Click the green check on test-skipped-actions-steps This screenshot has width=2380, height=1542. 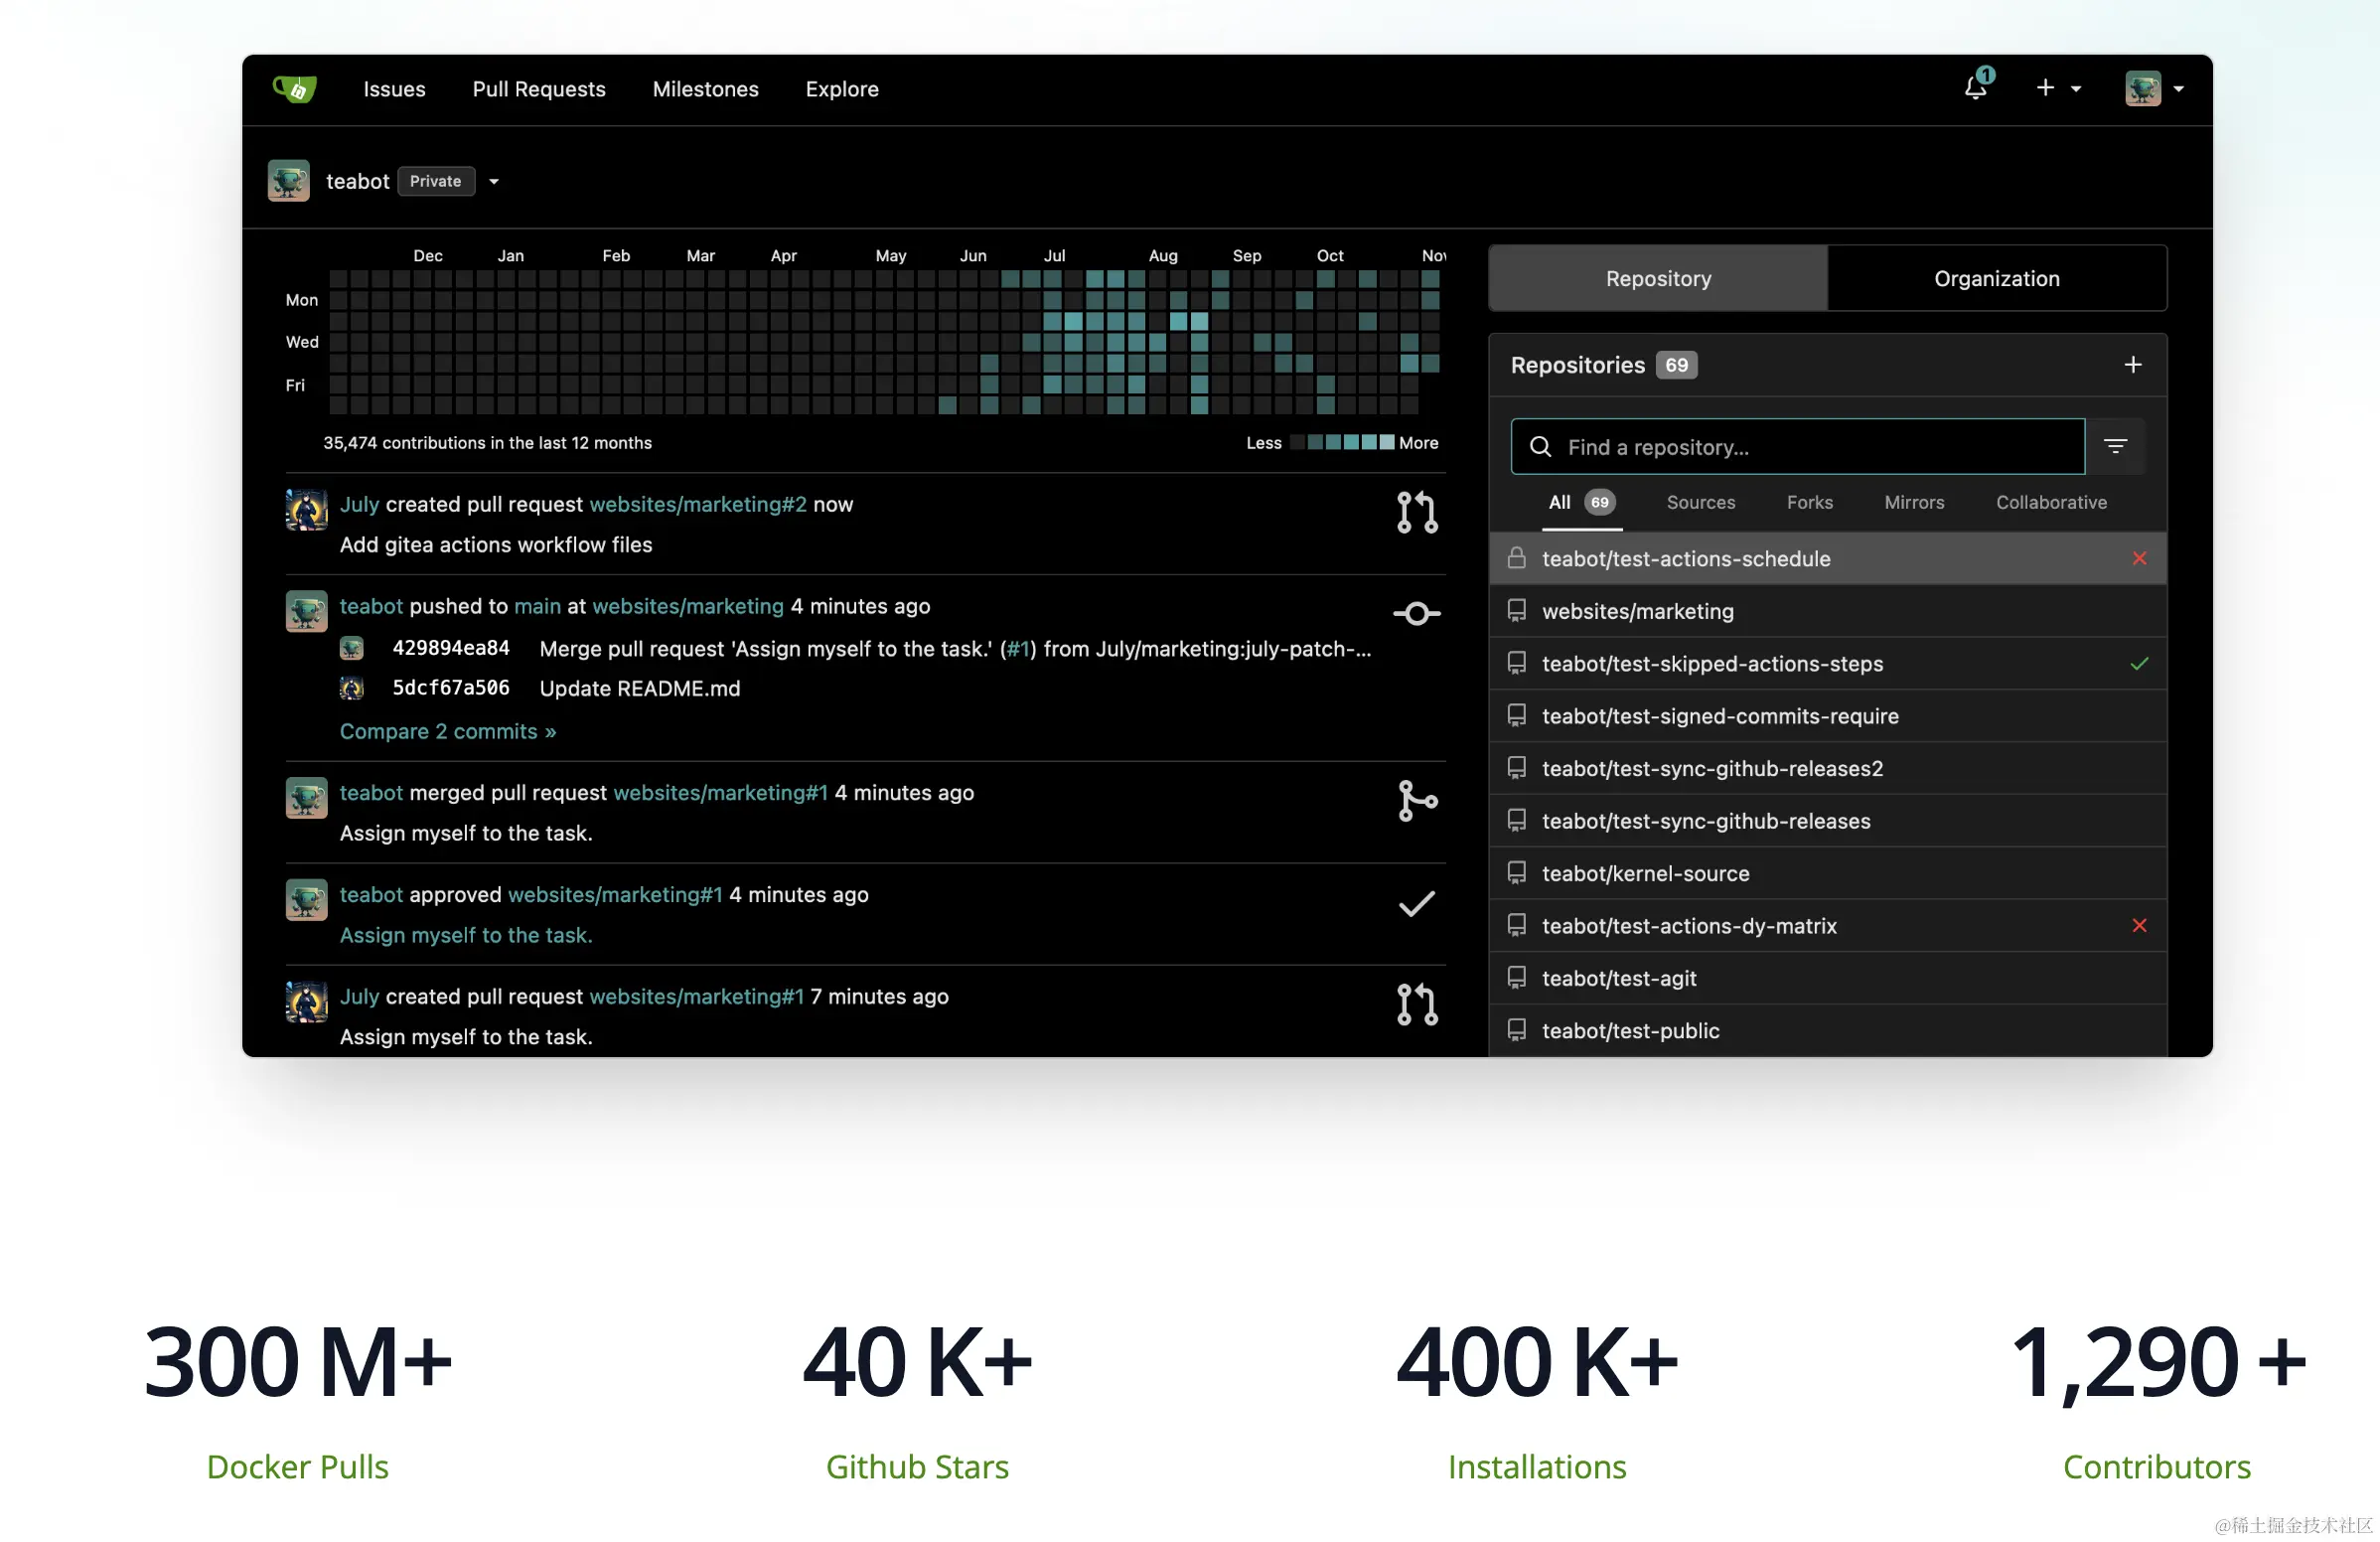pos(2139,663)
